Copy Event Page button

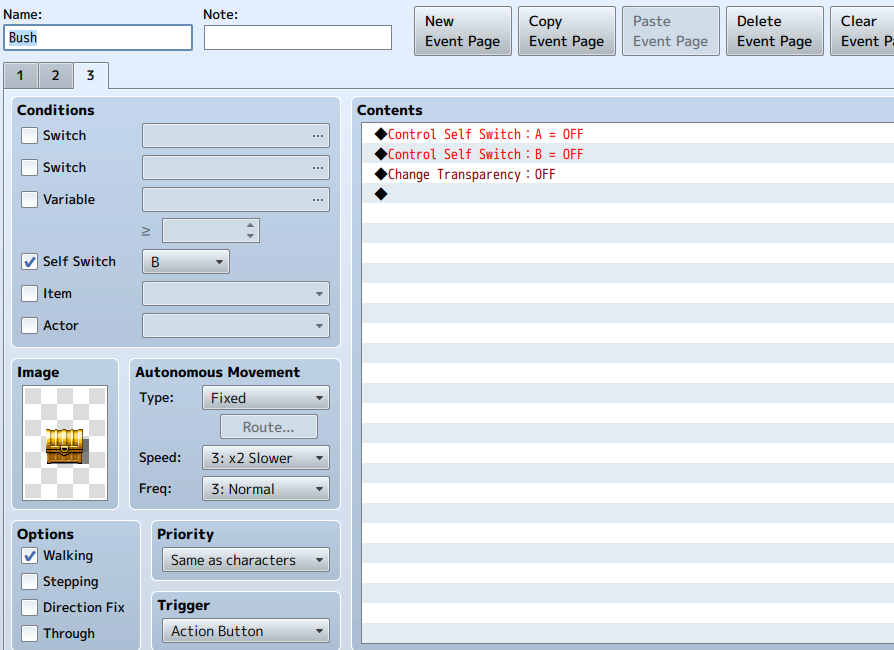[566, 31]
